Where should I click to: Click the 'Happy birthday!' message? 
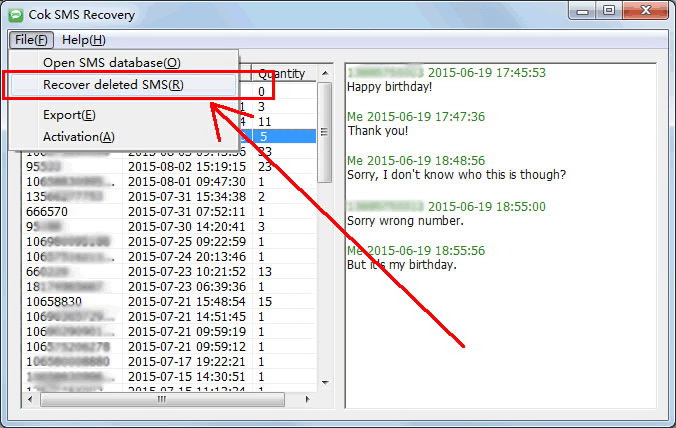[389, 87]
